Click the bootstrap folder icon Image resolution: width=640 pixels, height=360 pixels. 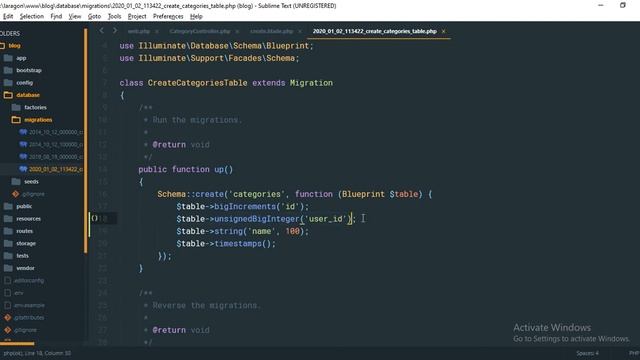[x=8, y=70]
